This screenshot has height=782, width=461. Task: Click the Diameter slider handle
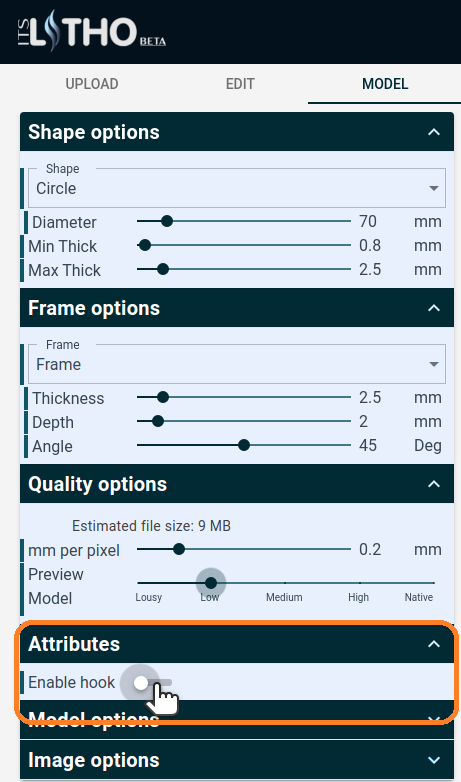[x=167, y=221]
